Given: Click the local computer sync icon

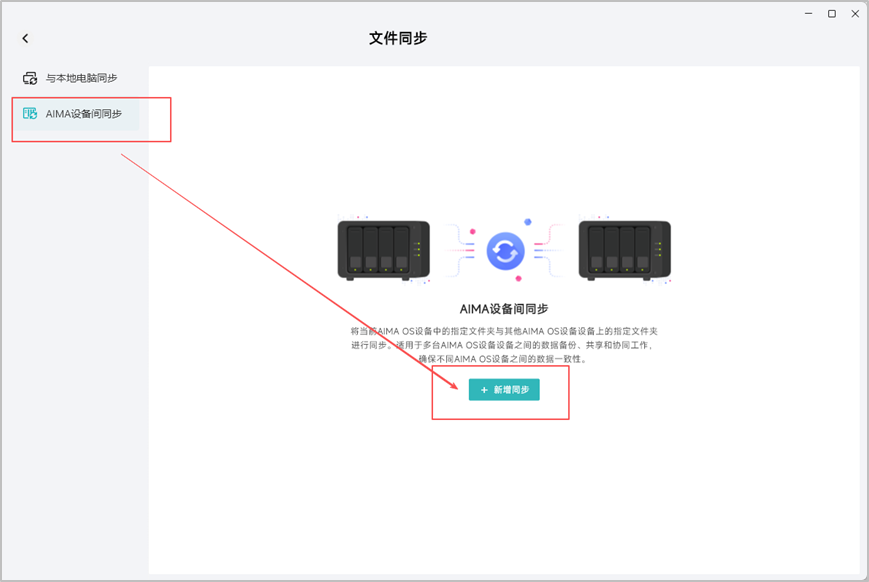Looking at the screenshot, I should tap(30, 78).
